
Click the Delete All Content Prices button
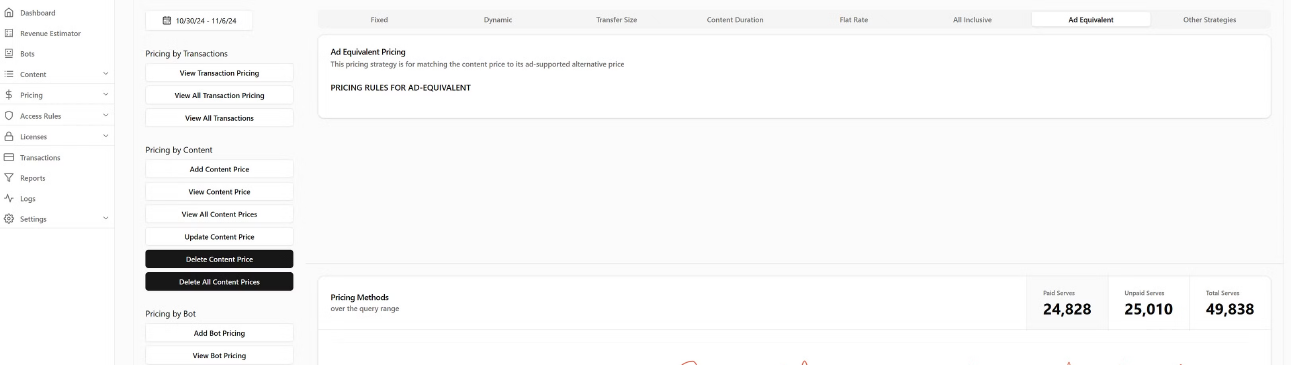pos(219,282)
